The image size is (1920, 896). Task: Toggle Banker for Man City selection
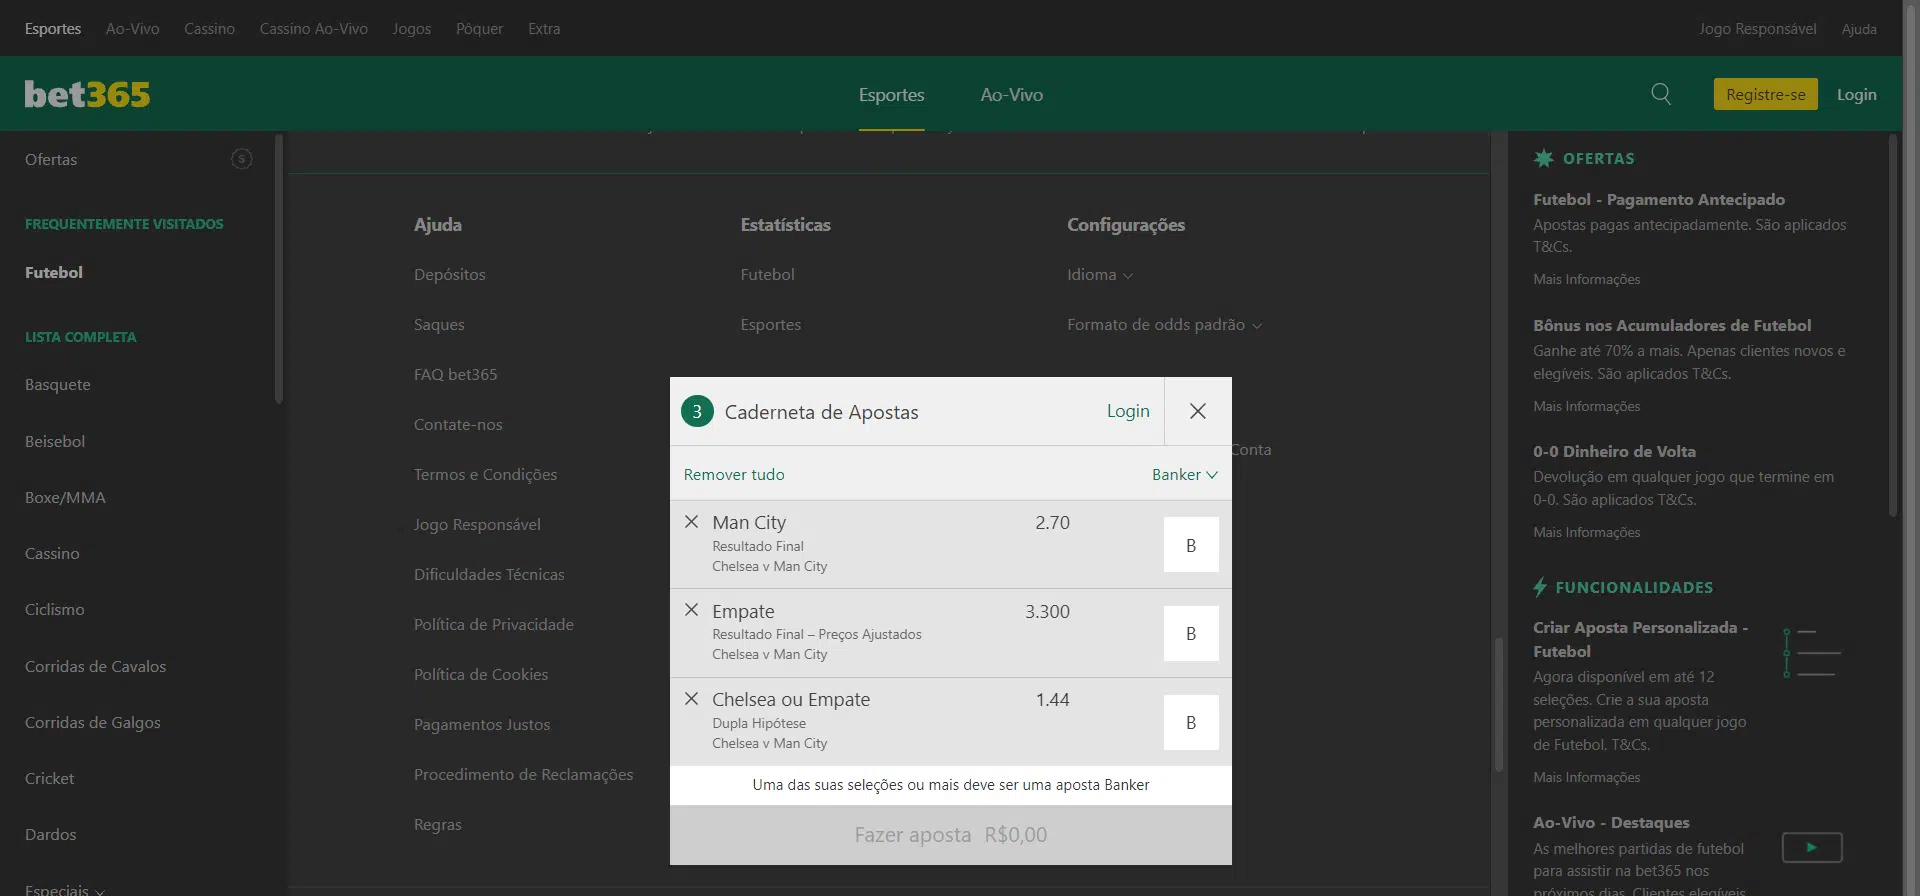[x=1191, y=545]
